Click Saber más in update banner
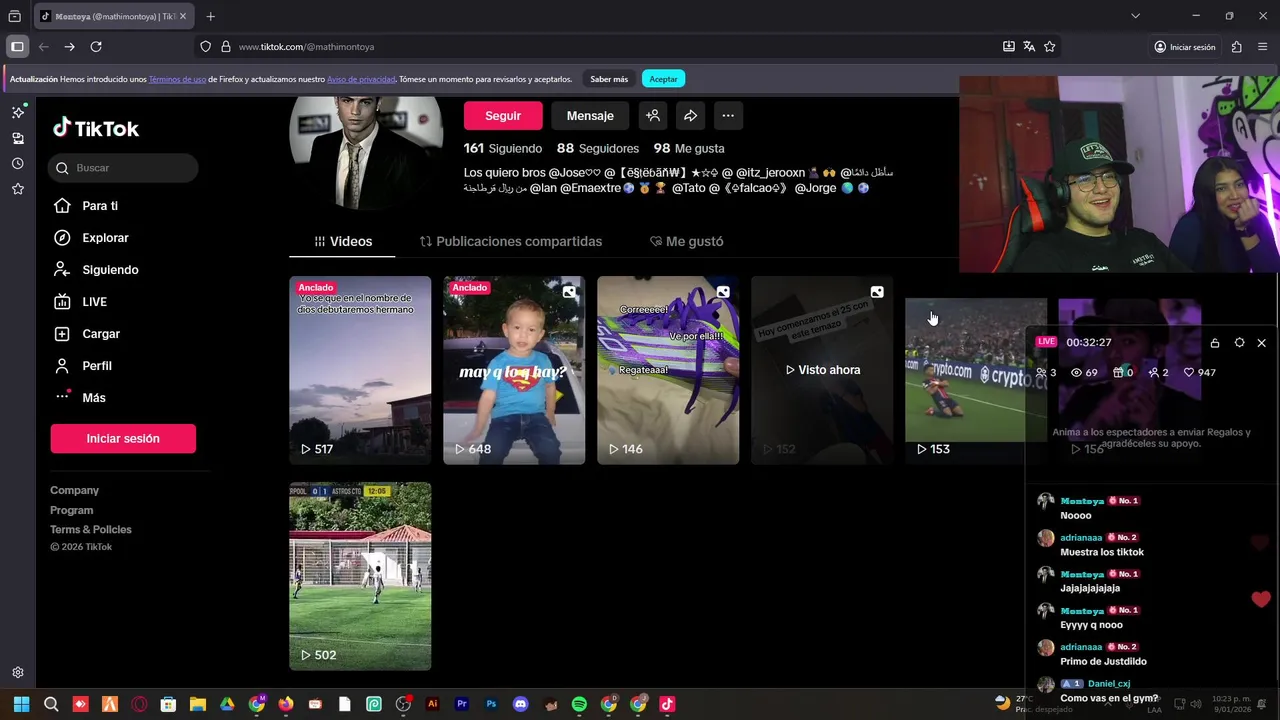This screenshot has height=720, width=1280. point(609,79)
